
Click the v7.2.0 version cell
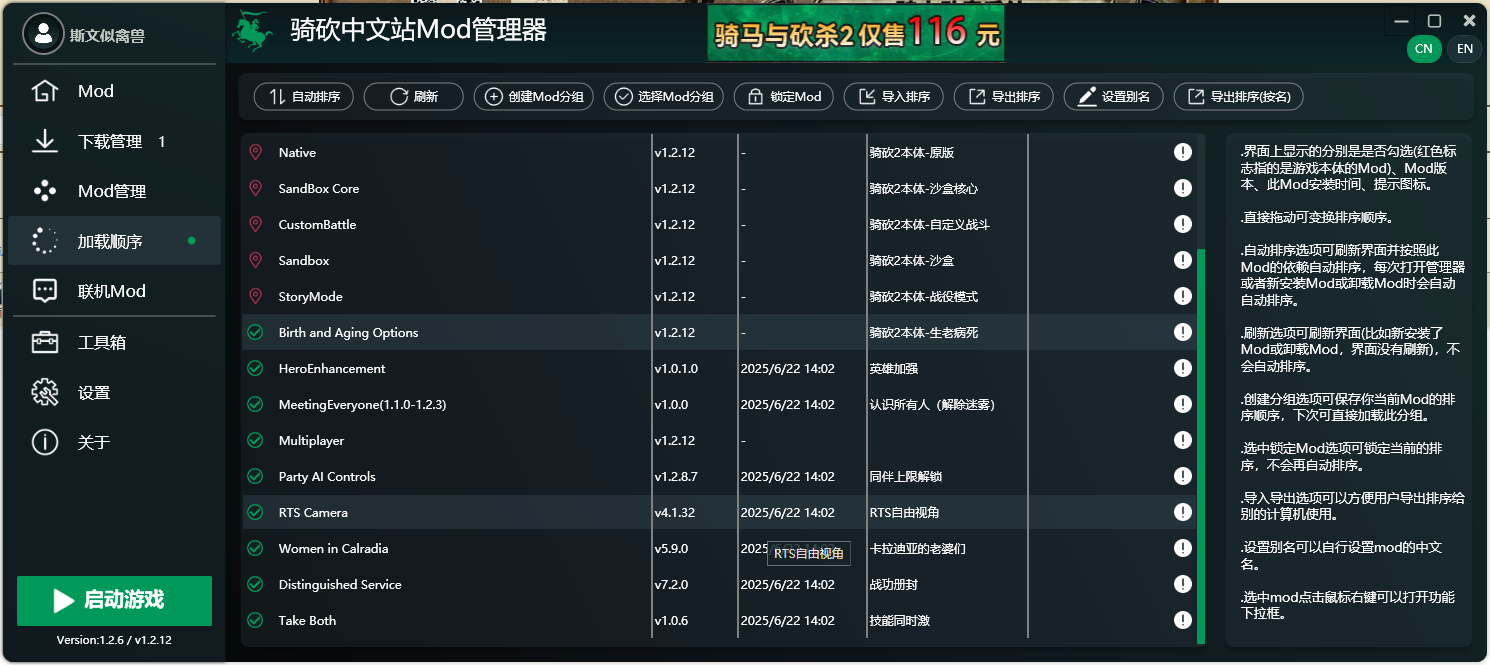tap(671, 584)
